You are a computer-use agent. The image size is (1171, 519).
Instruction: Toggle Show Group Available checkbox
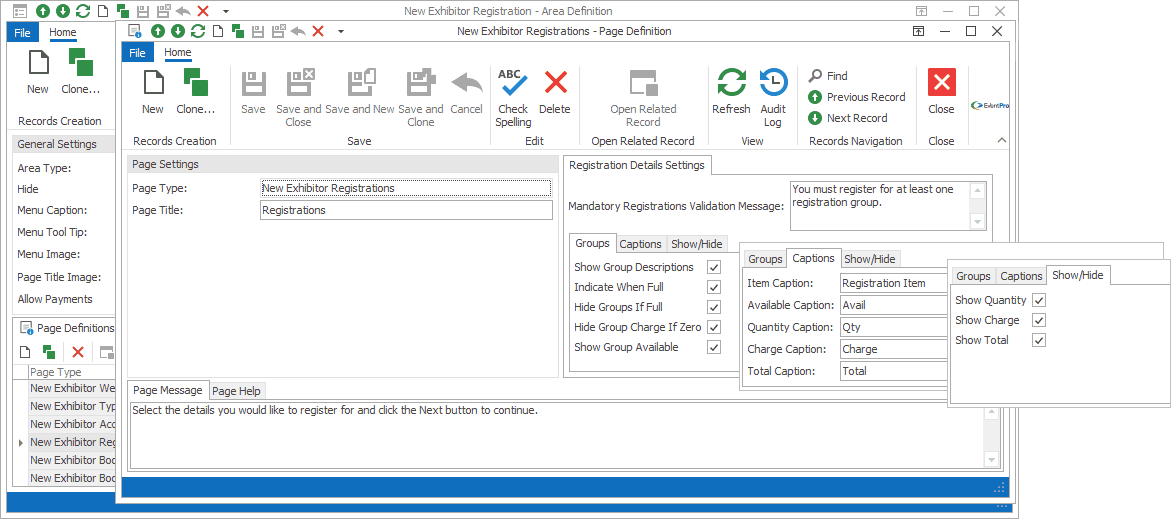714,347
